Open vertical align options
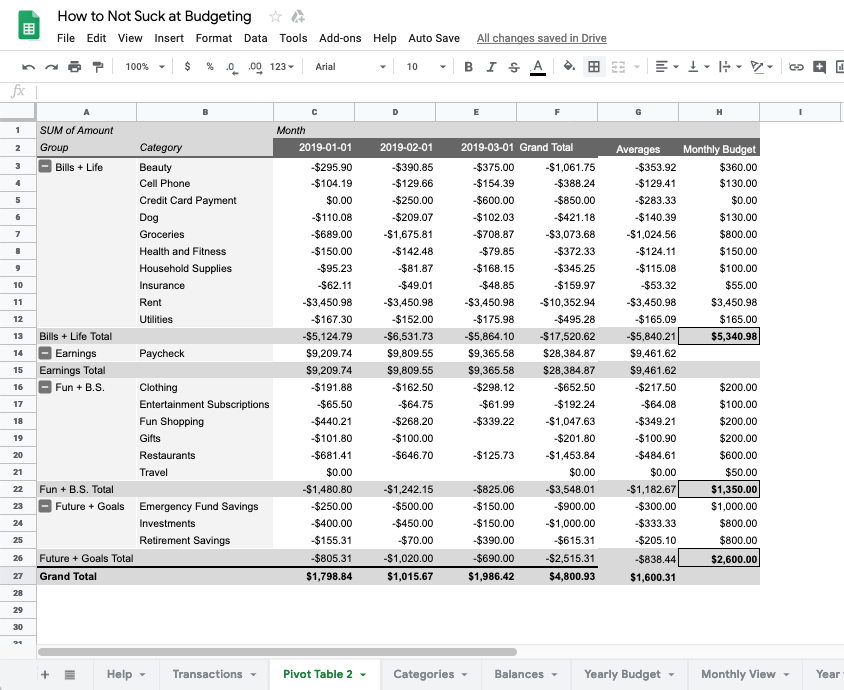The width and height of the screenshot is (844, 690). coord(699,67)
